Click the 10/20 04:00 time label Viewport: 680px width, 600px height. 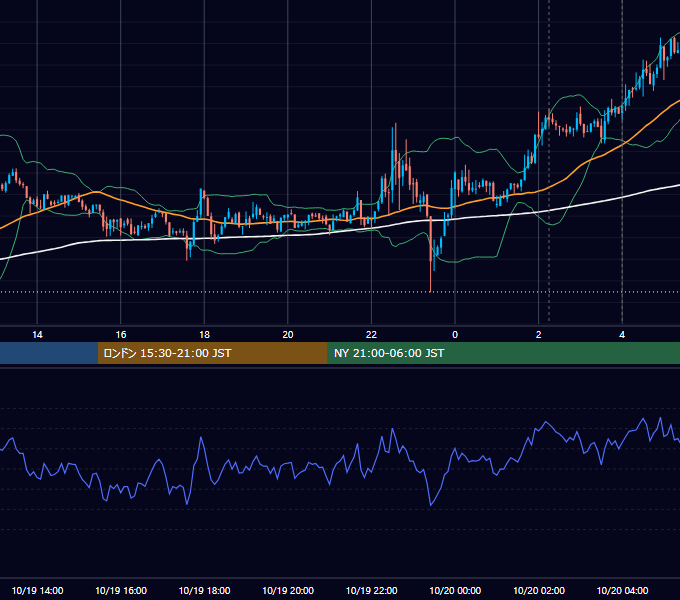622,590
